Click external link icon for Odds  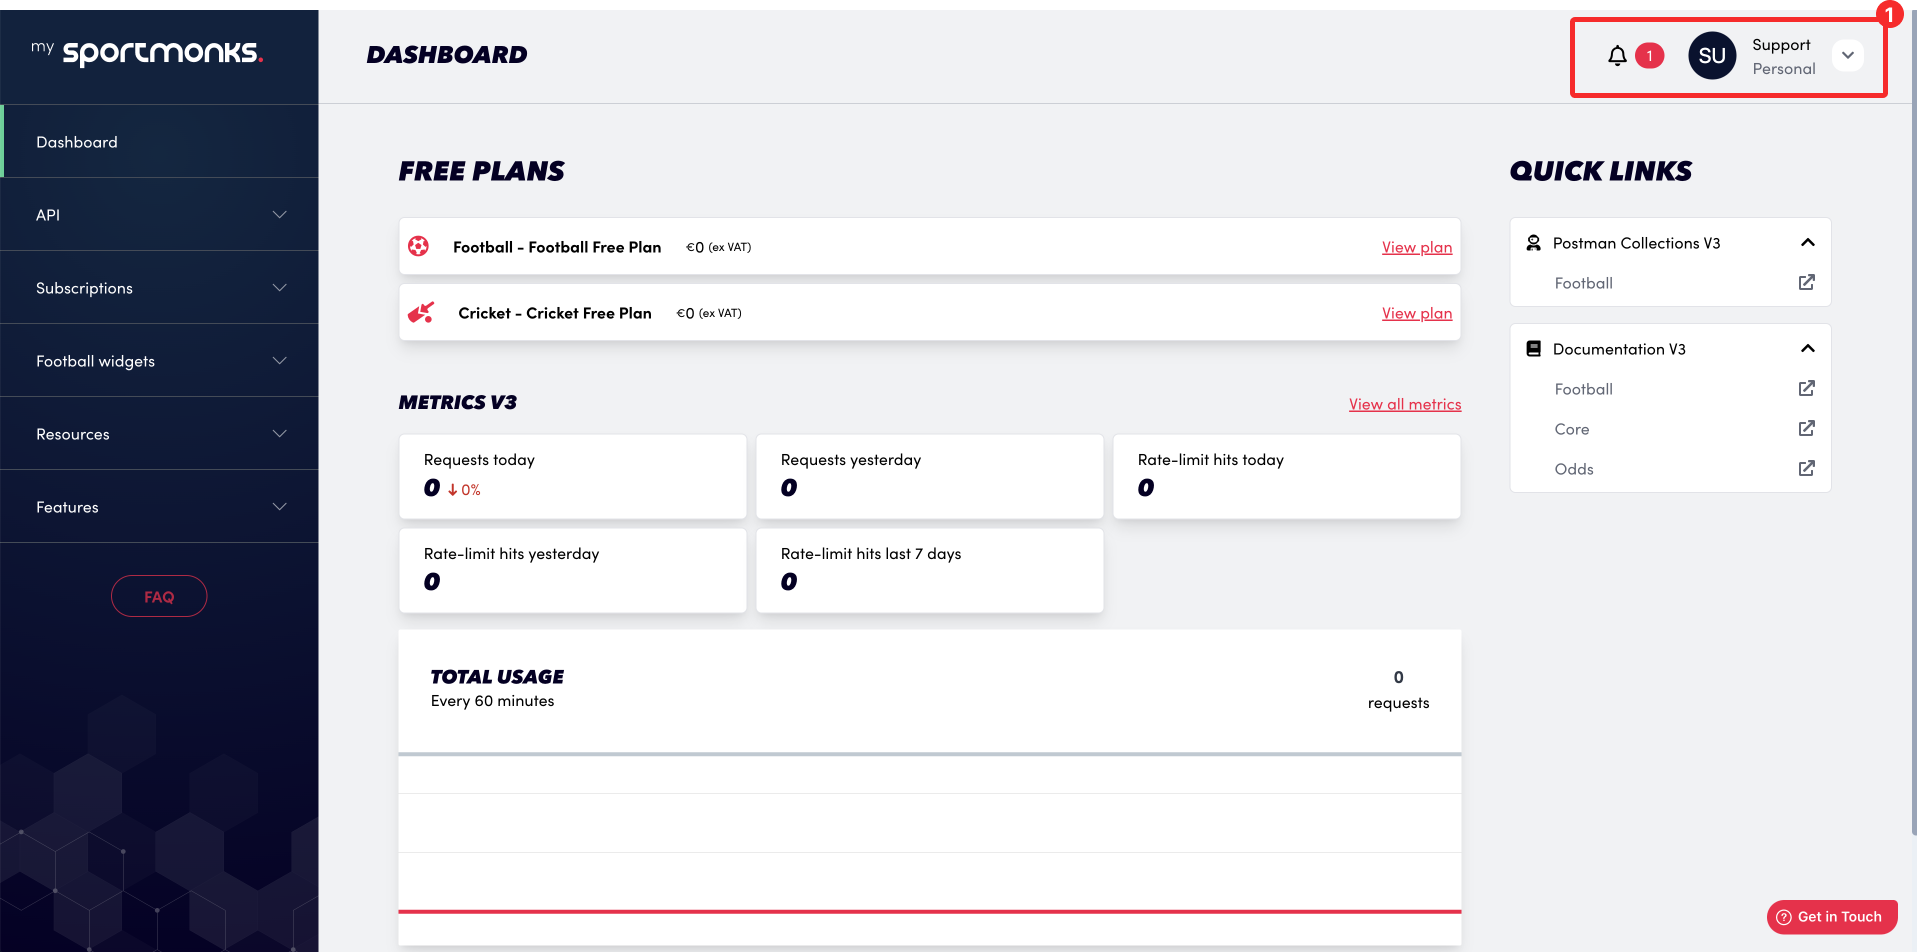tap(1807, 469)
